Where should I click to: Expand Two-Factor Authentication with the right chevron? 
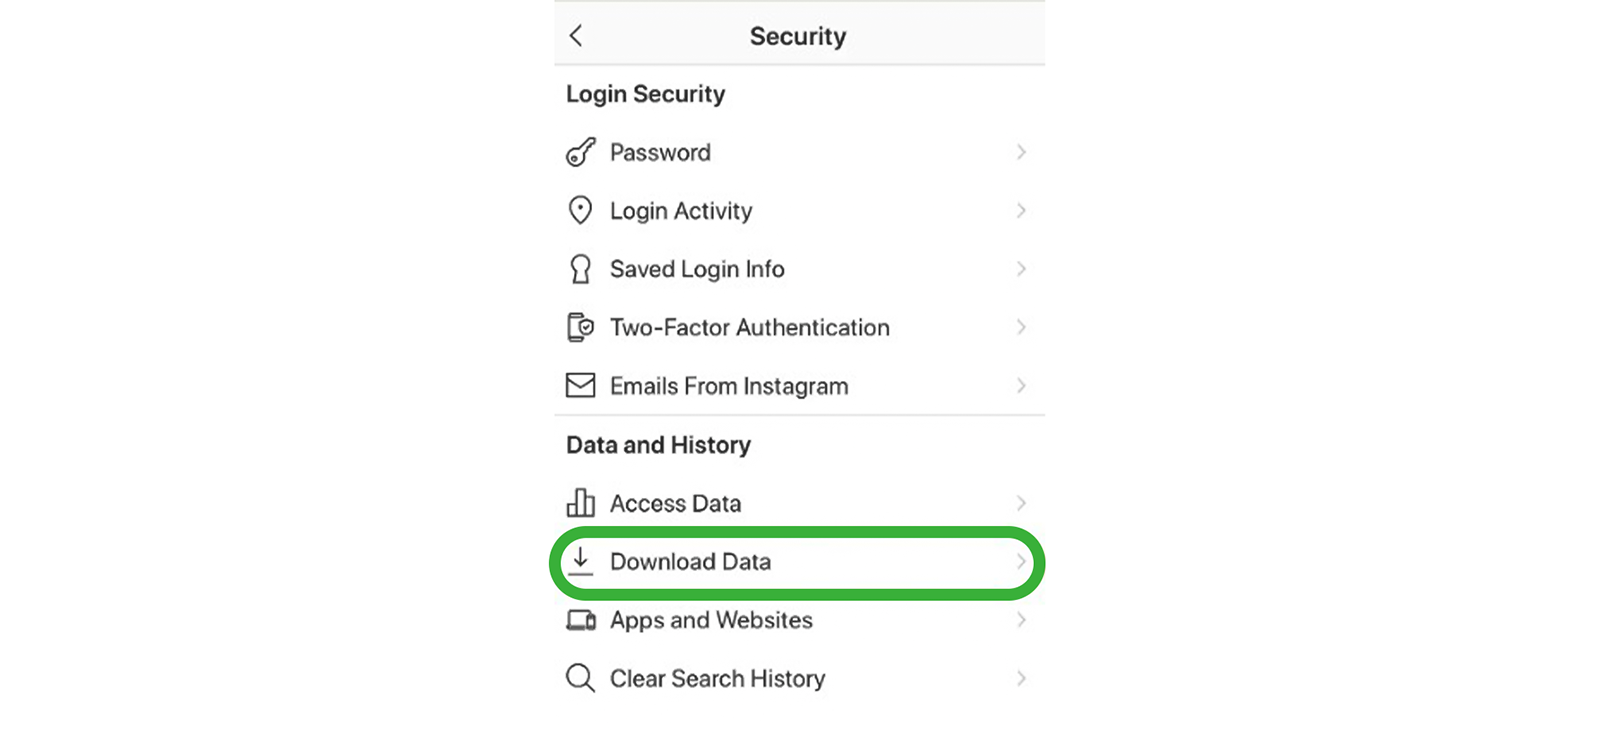1021,327
